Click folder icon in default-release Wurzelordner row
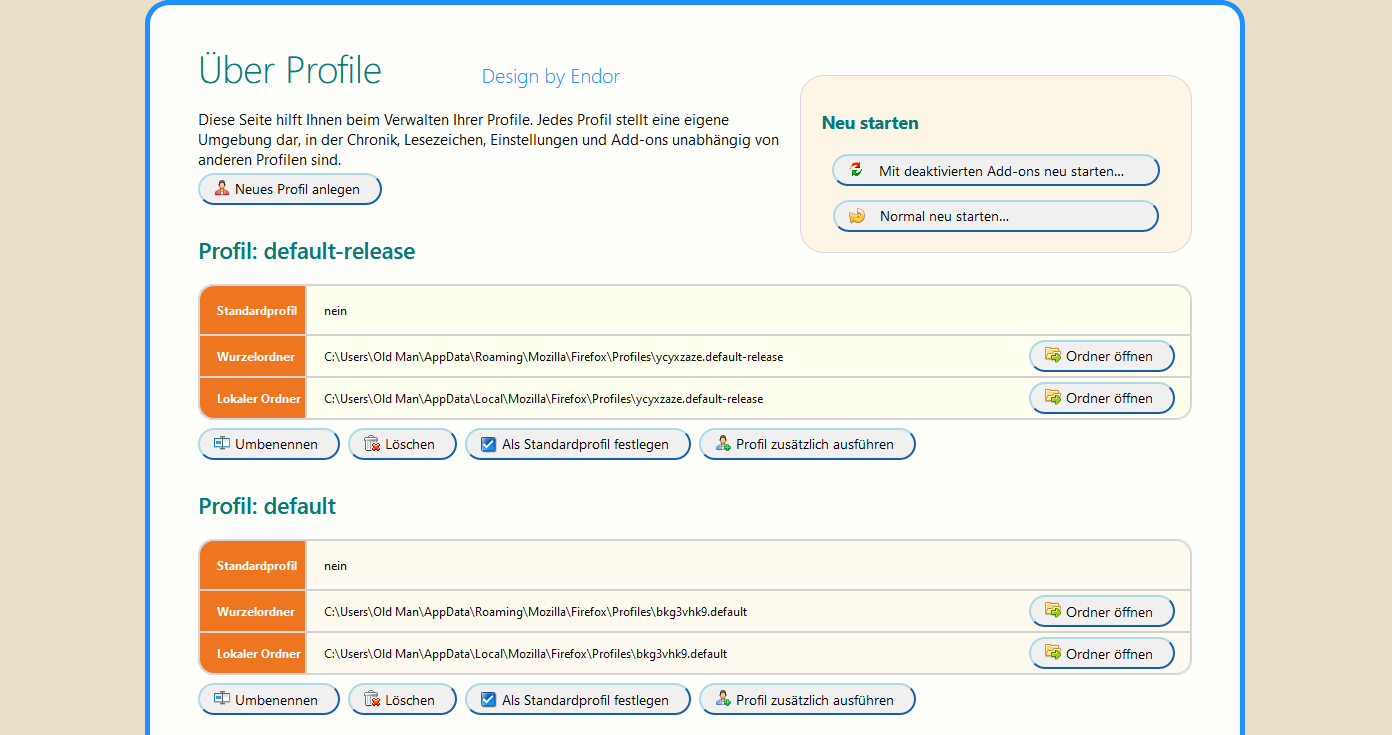This screenshot has height=735, width=1392. [x=1052, y=355]
